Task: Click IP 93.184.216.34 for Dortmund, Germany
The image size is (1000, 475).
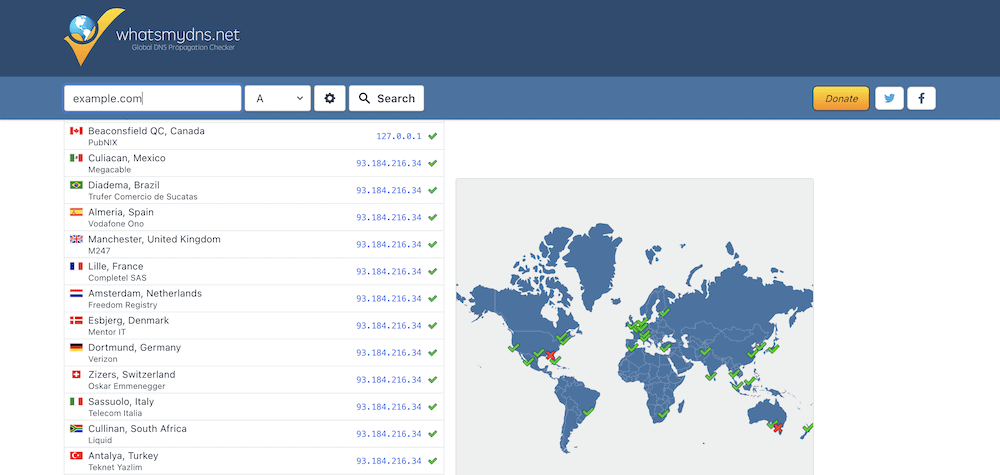Action: (x=389, y=353)
